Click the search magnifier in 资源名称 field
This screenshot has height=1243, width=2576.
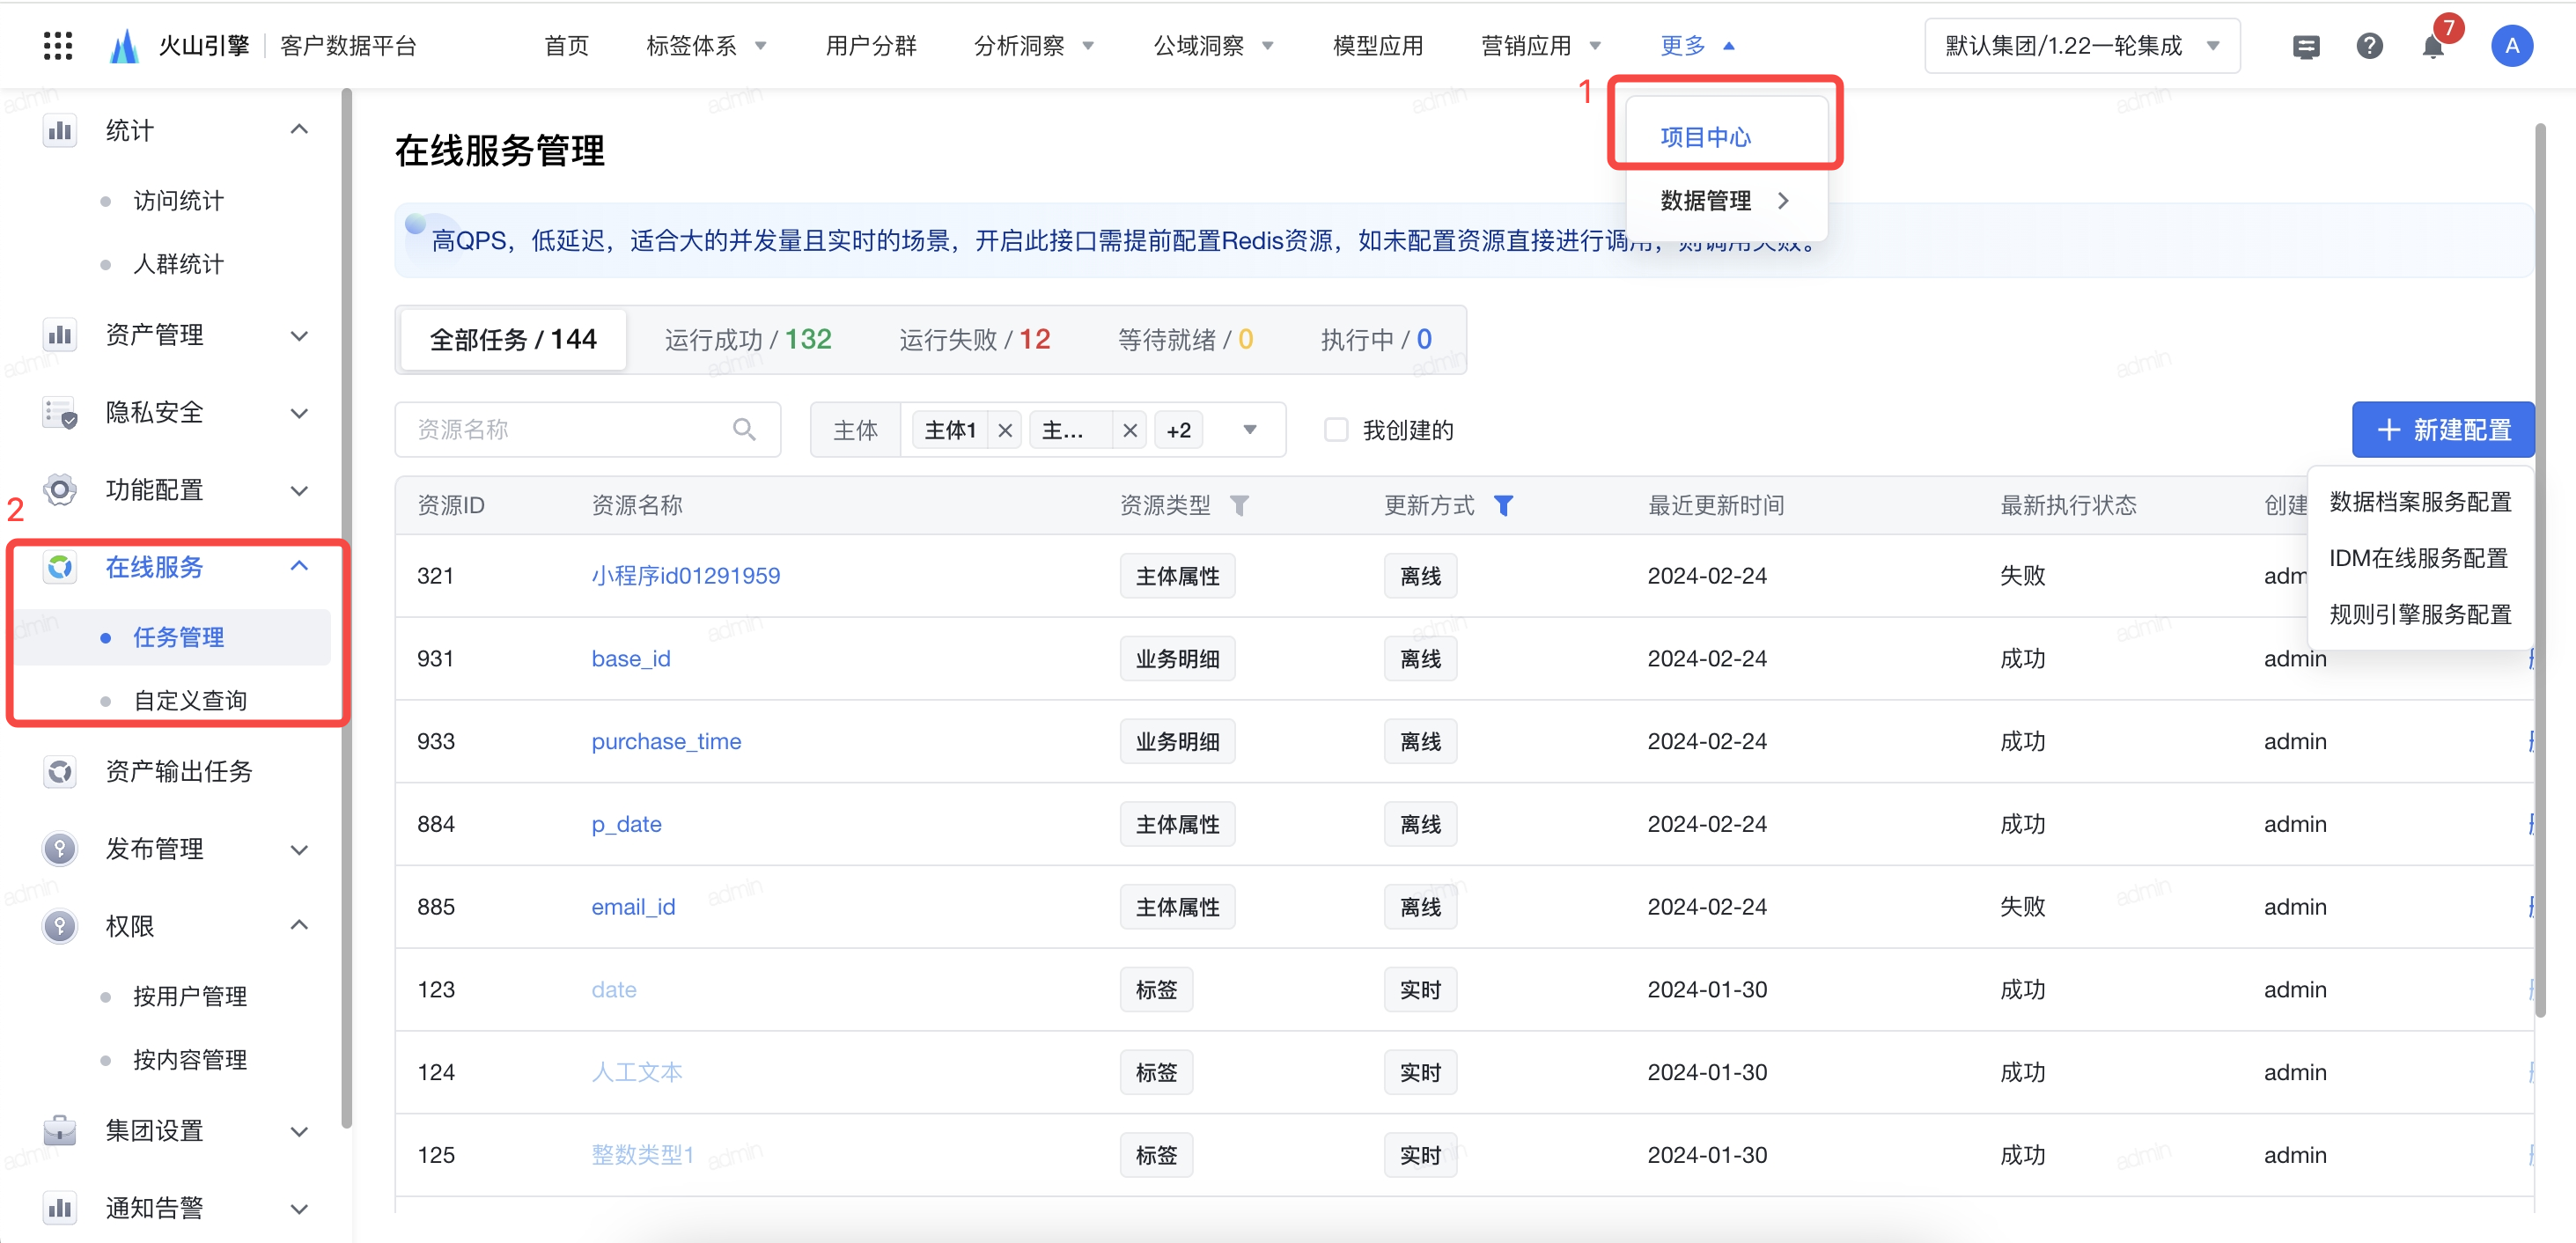click(x=744, y=430)
